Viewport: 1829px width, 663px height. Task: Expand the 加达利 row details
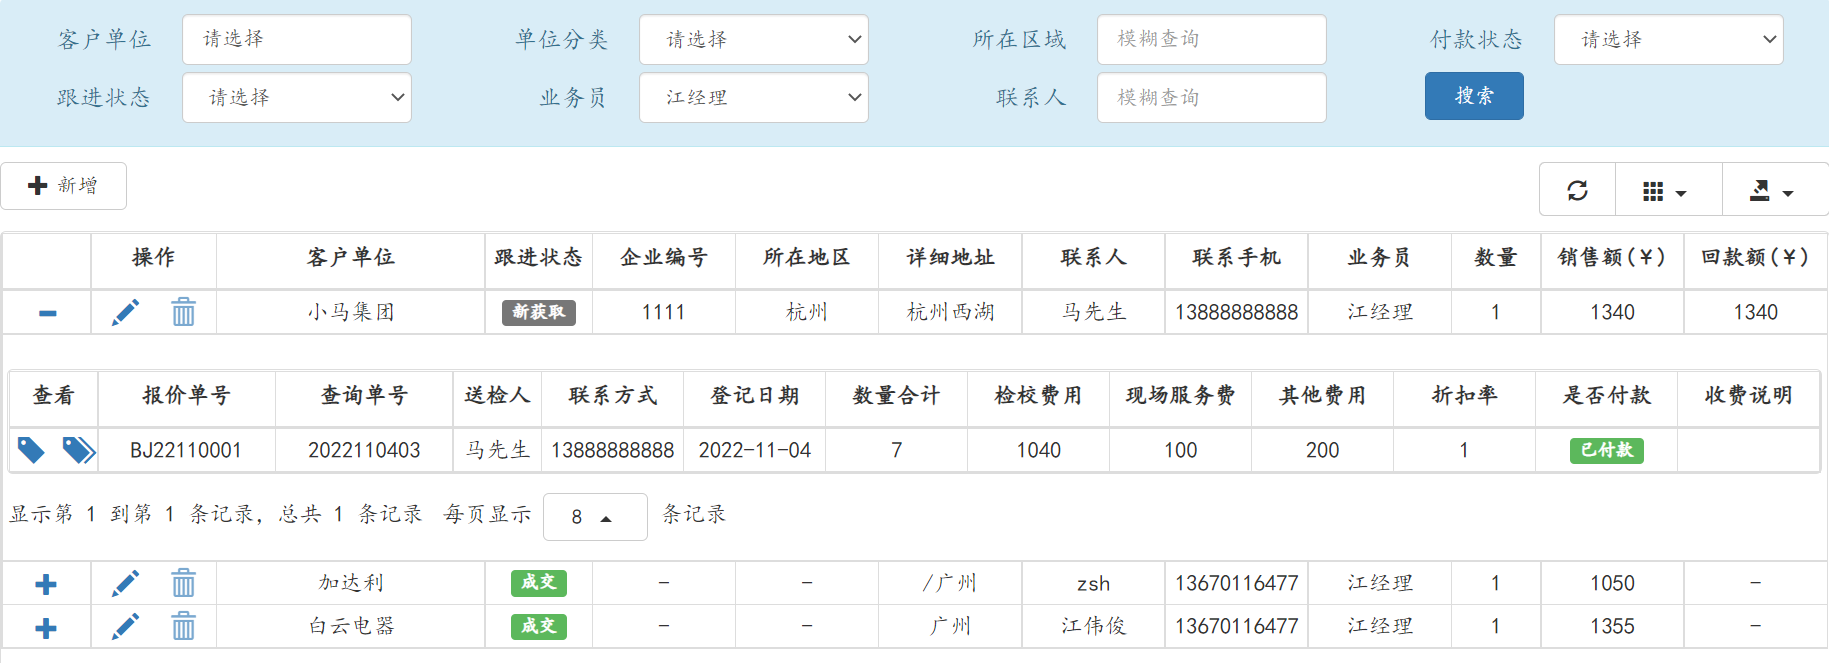[46, 584]
